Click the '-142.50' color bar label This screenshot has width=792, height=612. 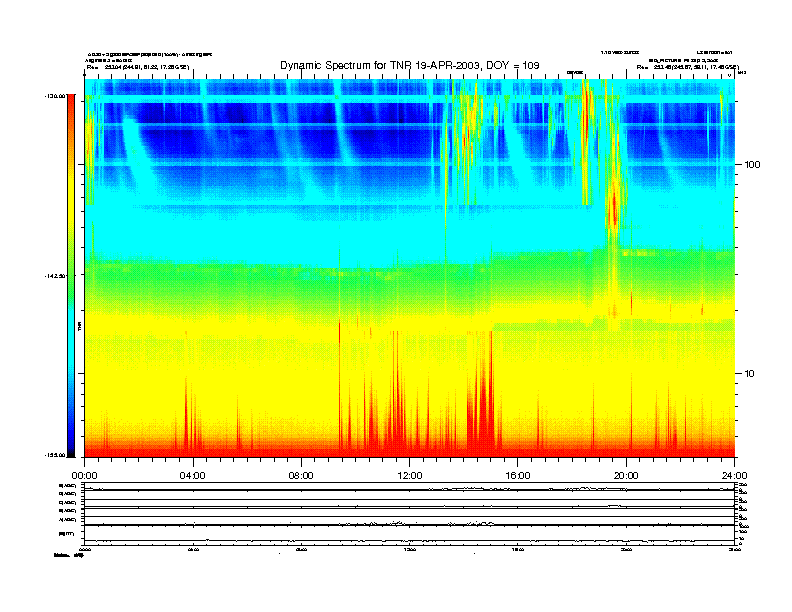55,276
